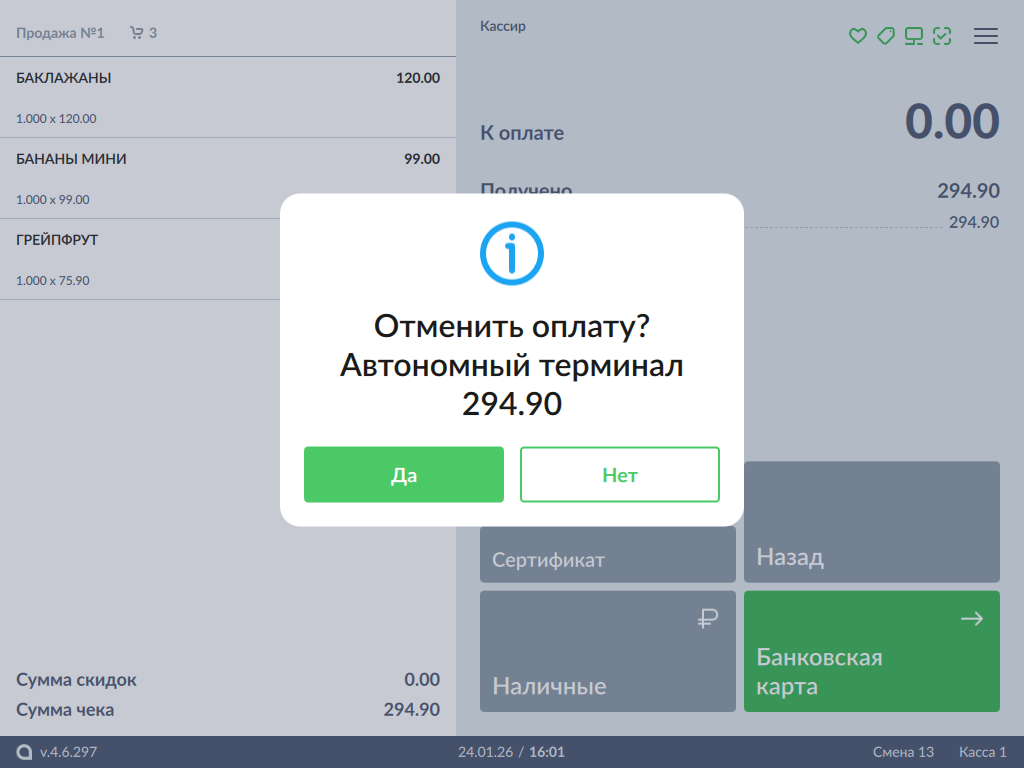This screenshot has width=1024, height=768.
Task: Click the cart icon in sale header
Action: pos(137,33)
